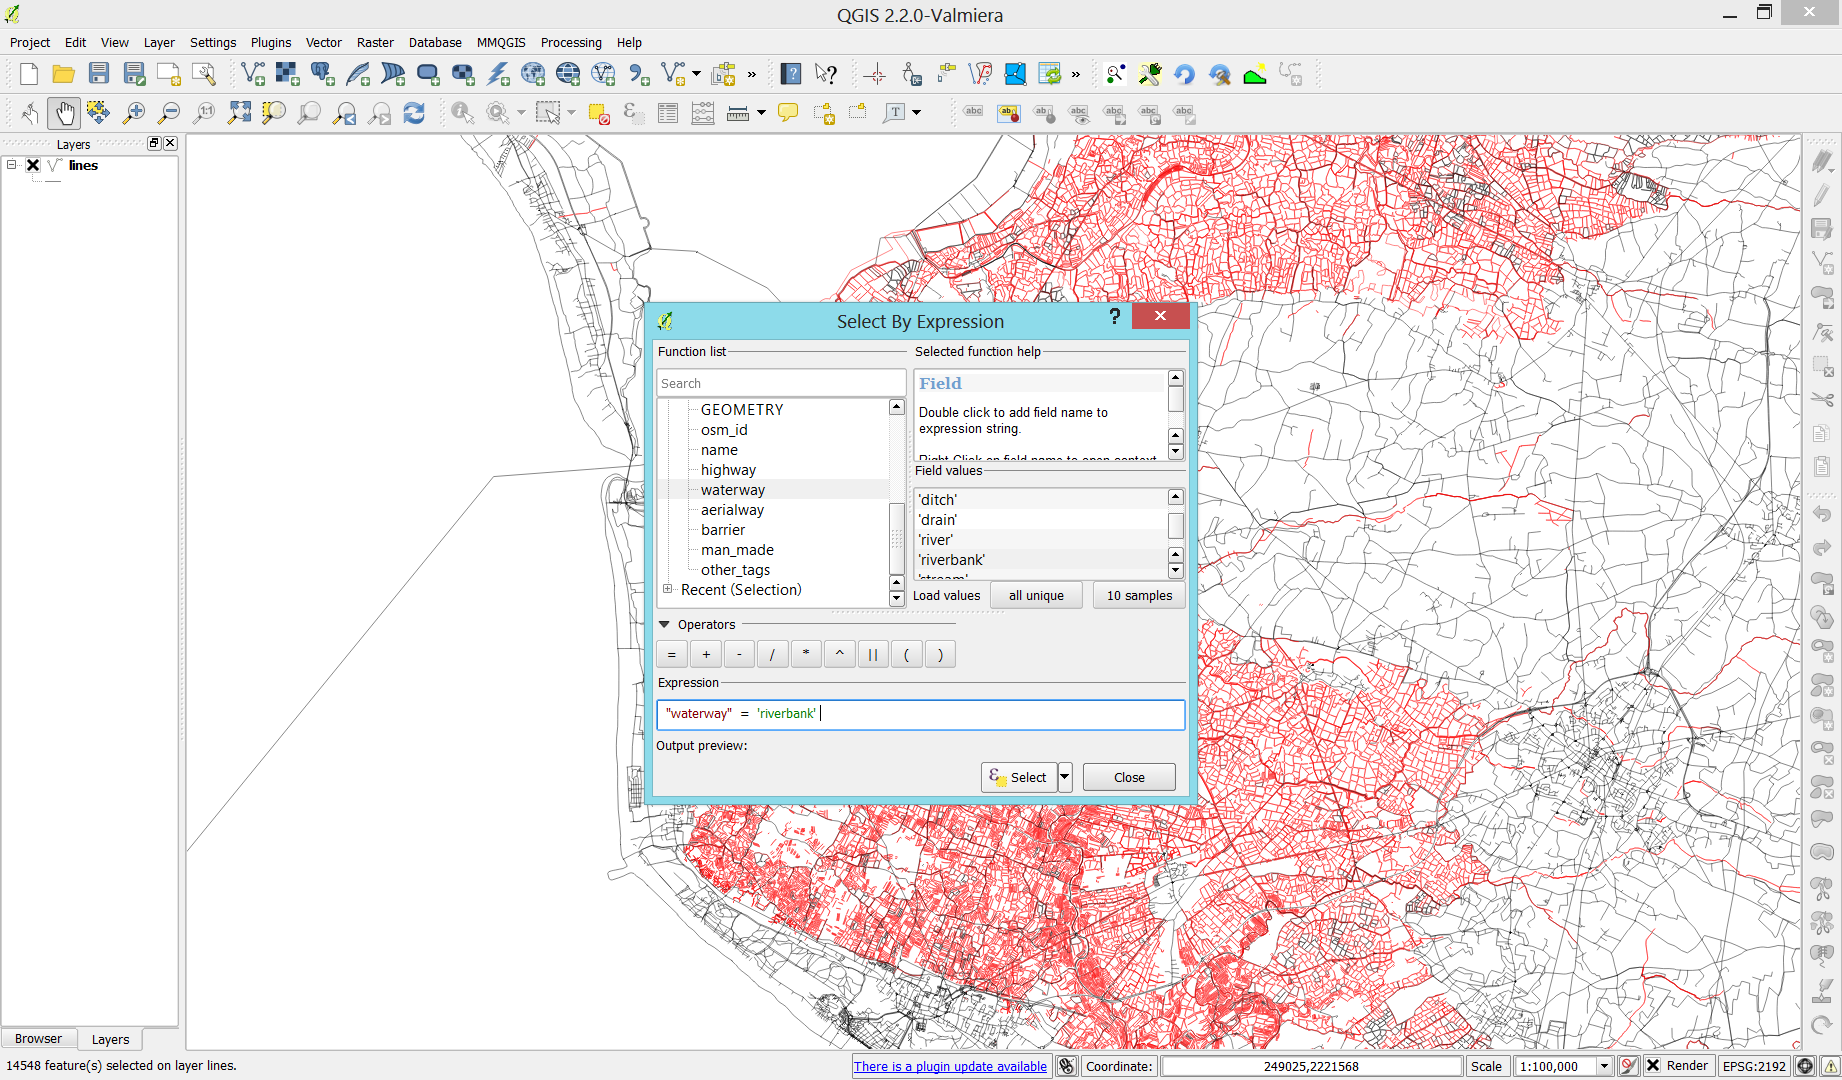Open the Scale combo box dropdown
1842x1080 pixels.
1604,1066
